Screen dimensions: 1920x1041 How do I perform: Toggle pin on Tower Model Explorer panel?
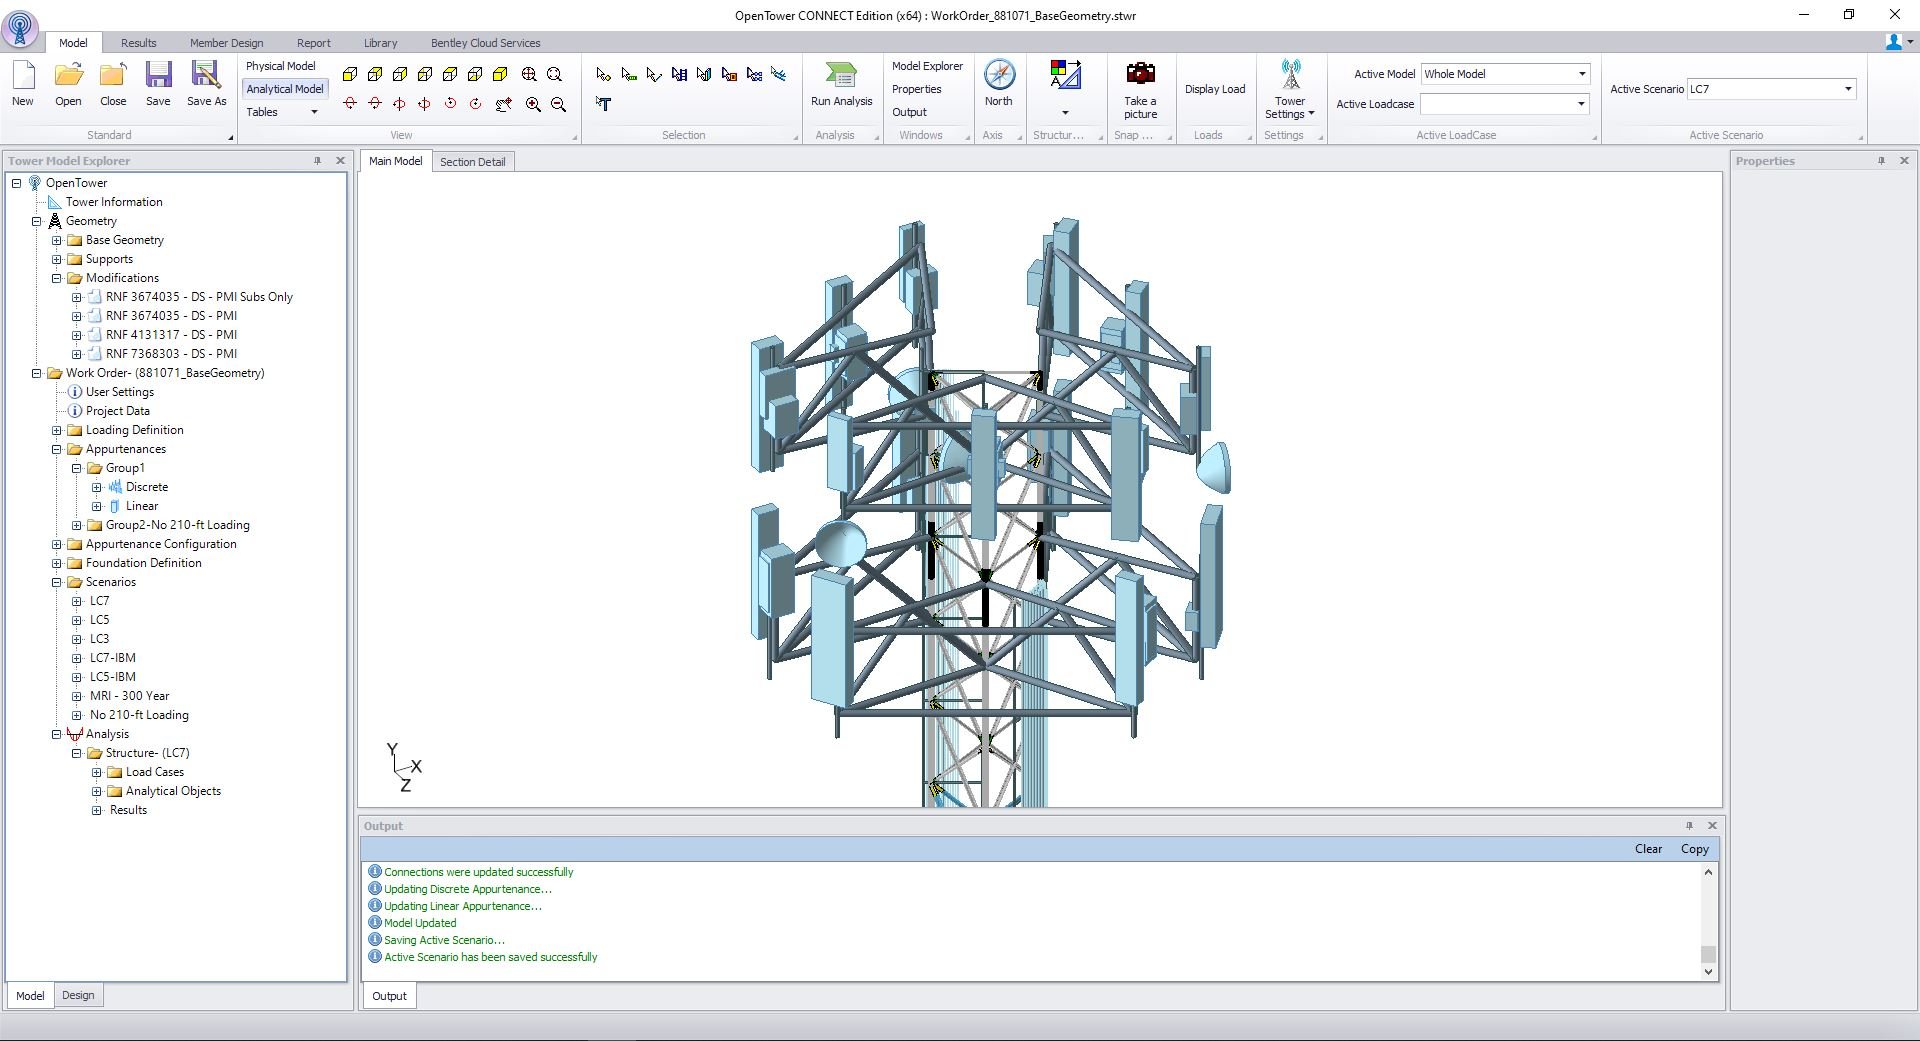pos(318,160)
